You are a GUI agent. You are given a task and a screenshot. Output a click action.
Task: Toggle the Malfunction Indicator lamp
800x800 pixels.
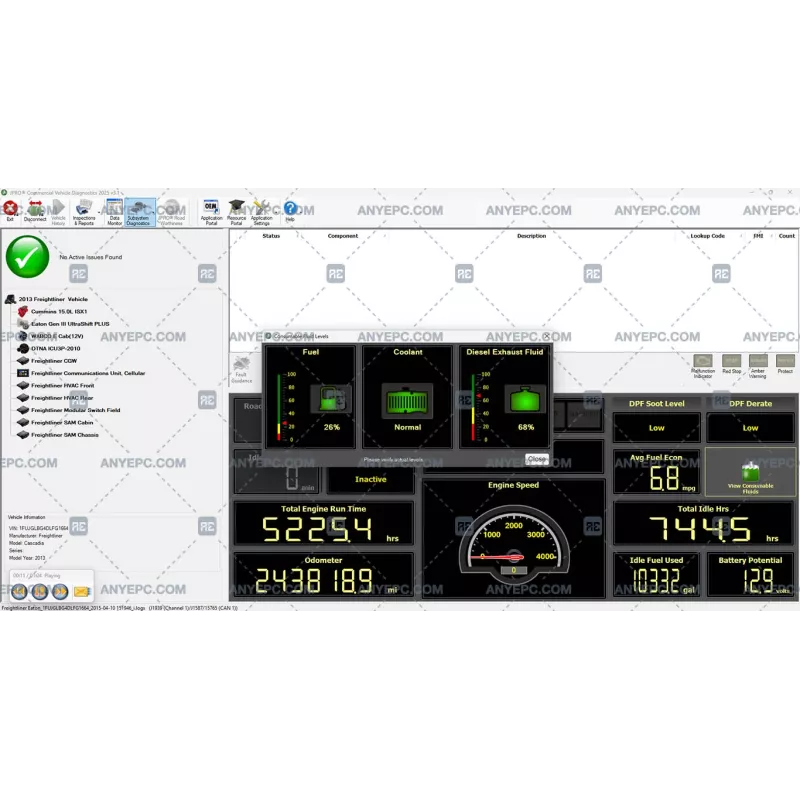point(703,359)
